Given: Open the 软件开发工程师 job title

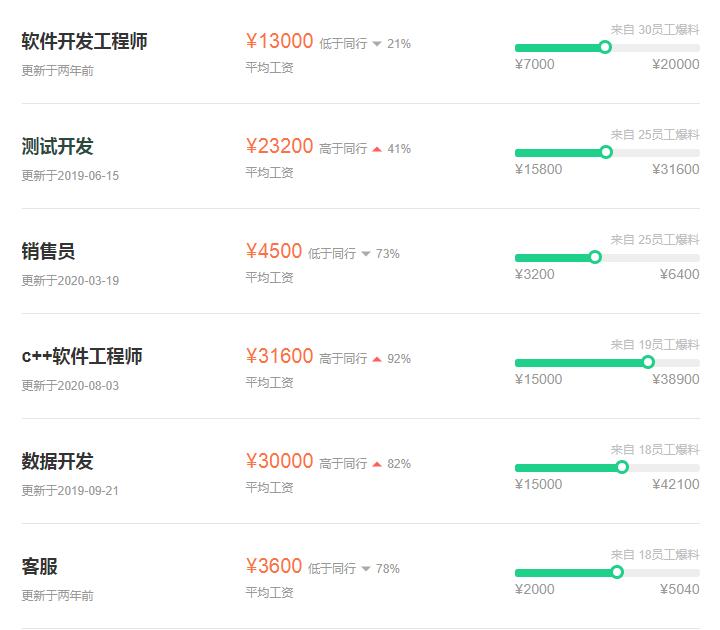Looking at the screenshot, I should pos(85,42).
